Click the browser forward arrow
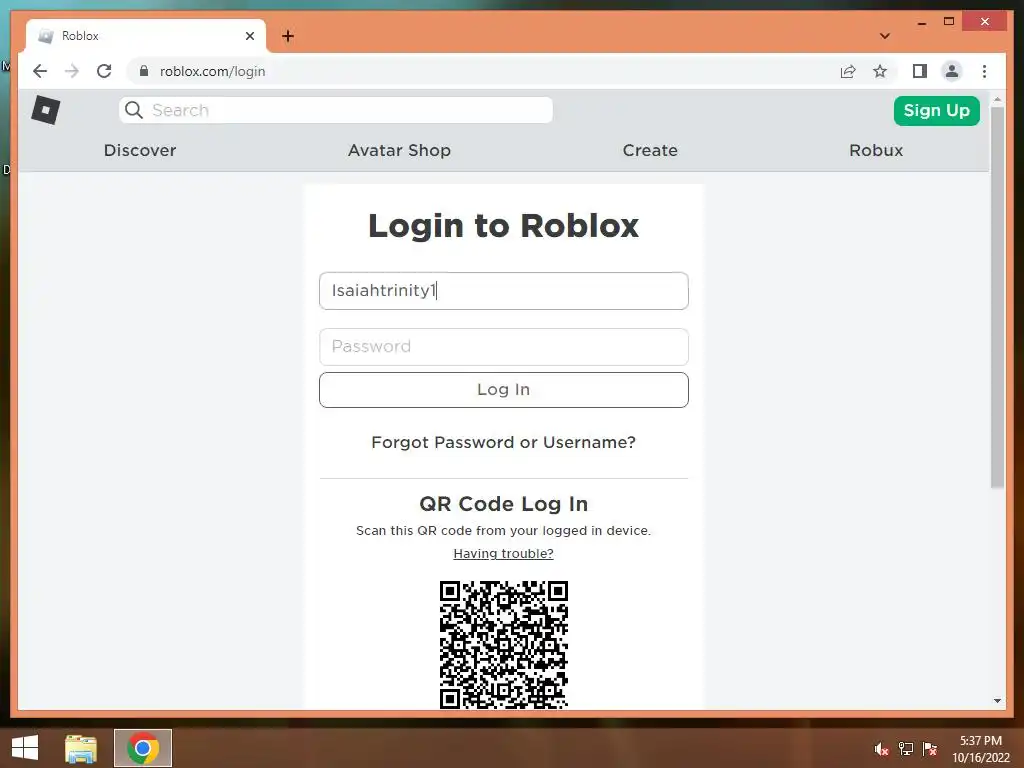The width and height of the screenshot is (1024, 768). coord(72,71)
